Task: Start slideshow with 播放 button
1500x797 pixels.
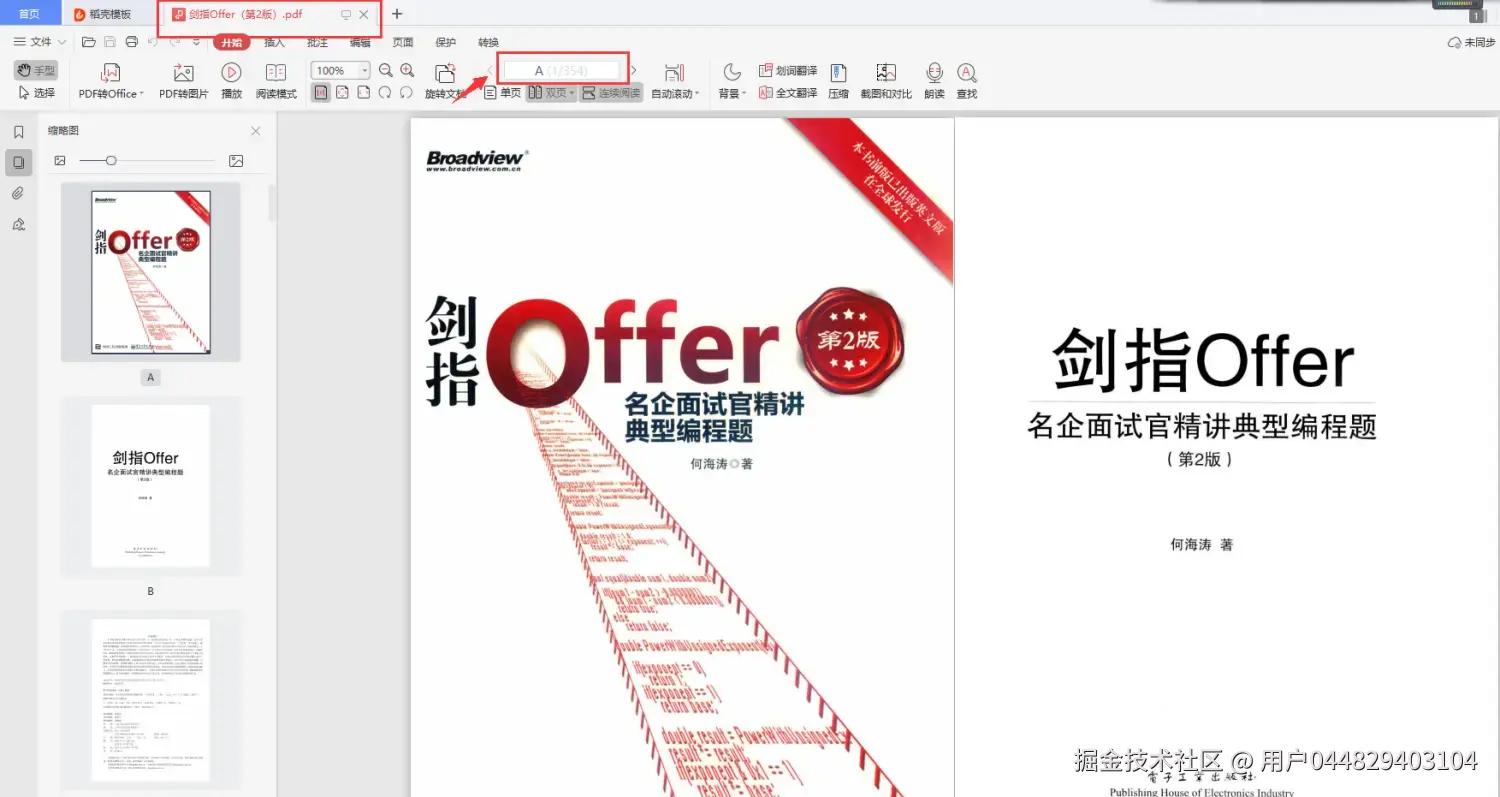Action: point(231,81)
